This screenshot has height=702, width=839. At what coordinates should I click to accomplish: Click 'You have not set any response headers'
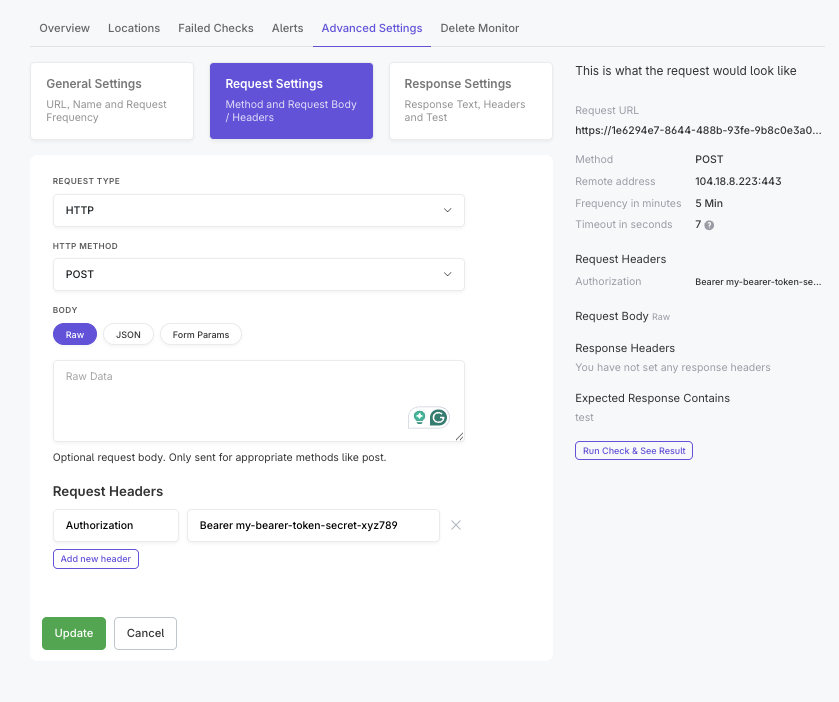(x=673, y=368)
